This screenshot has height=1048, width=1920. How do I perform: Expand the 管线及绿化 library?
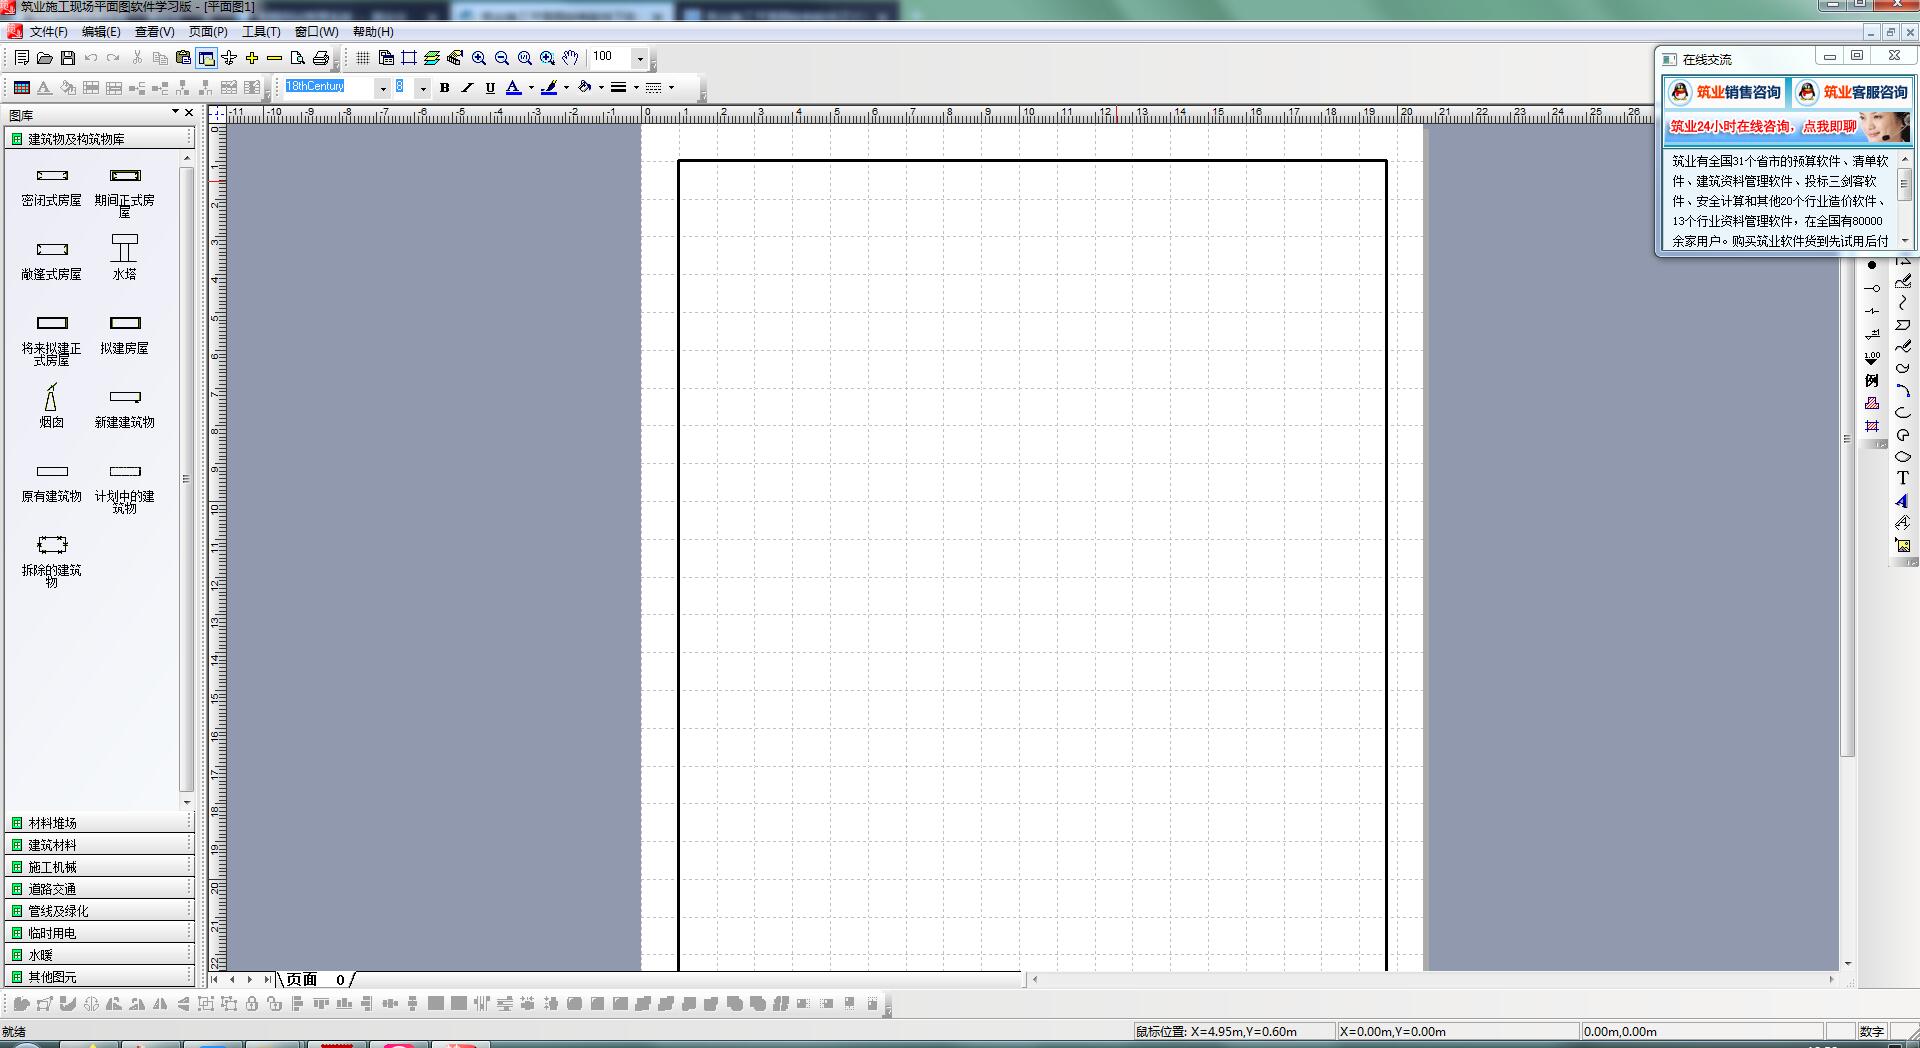pyautogui.click(x=100, y=911)
